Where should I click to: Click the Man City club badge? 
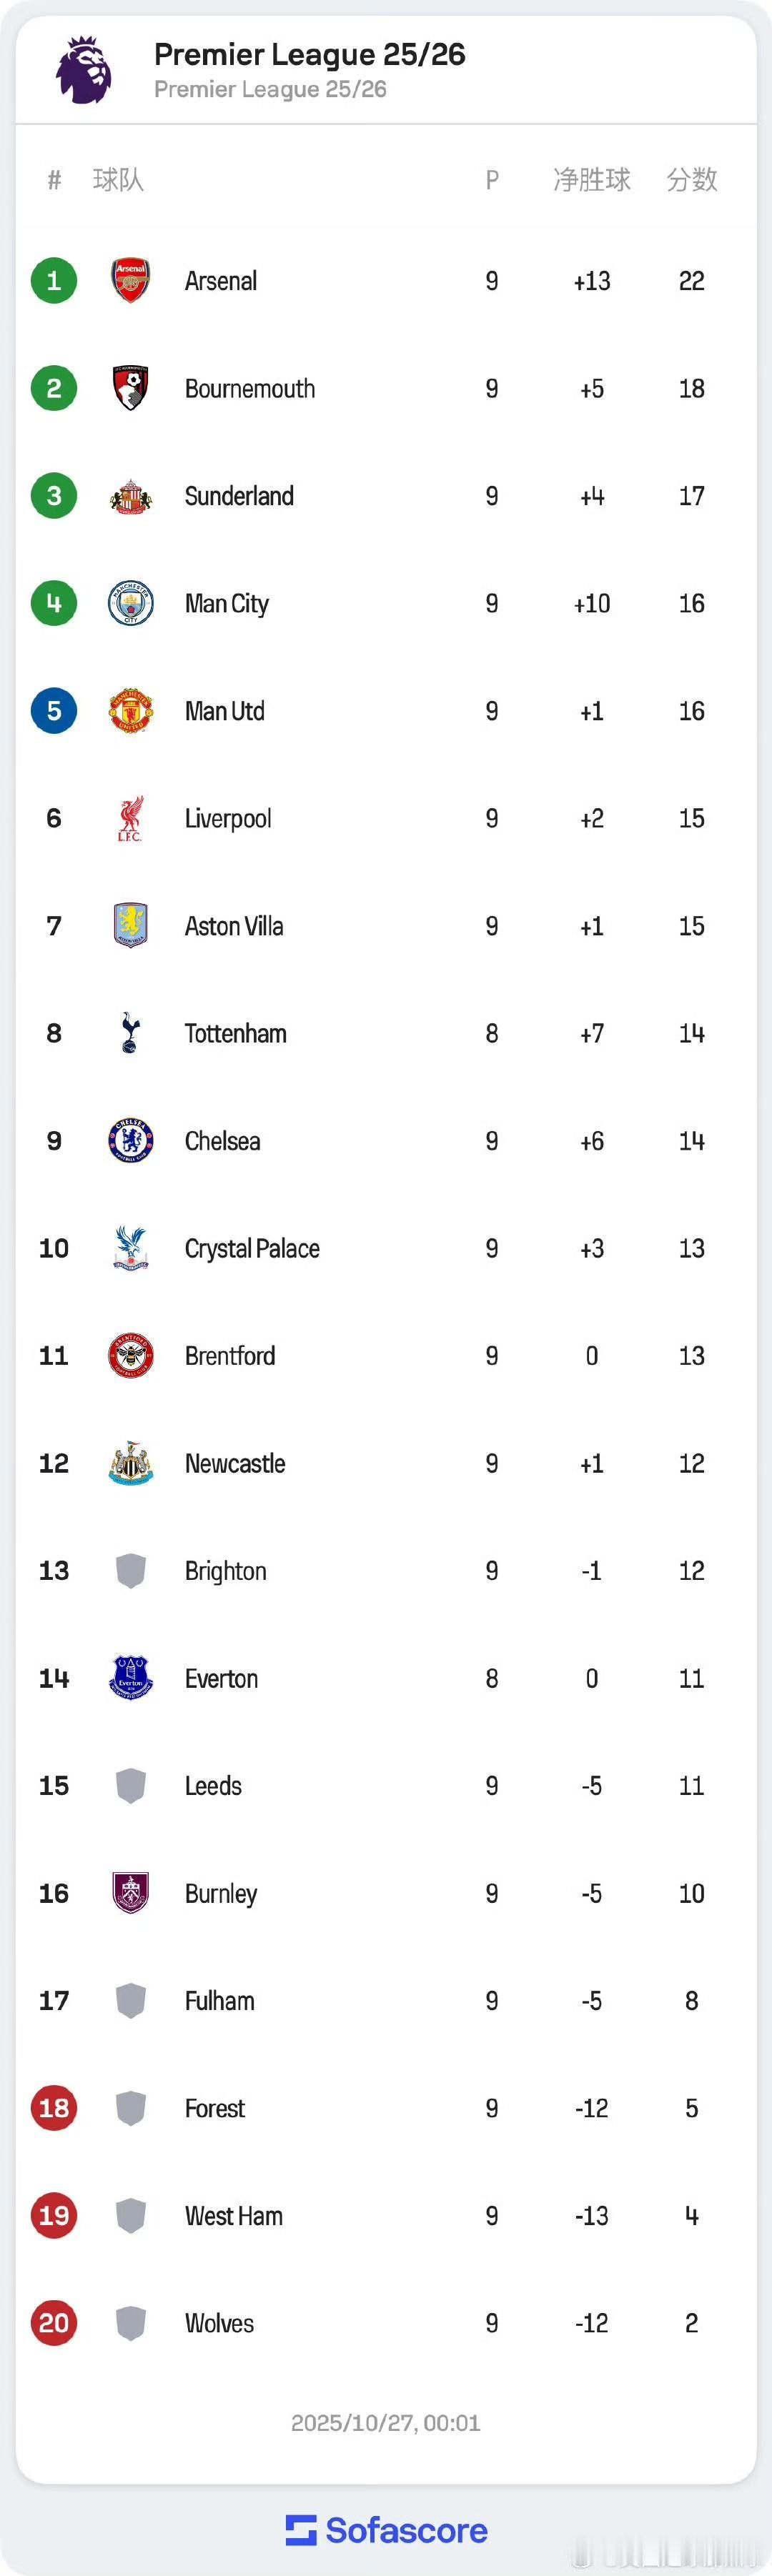click(130, 603)
